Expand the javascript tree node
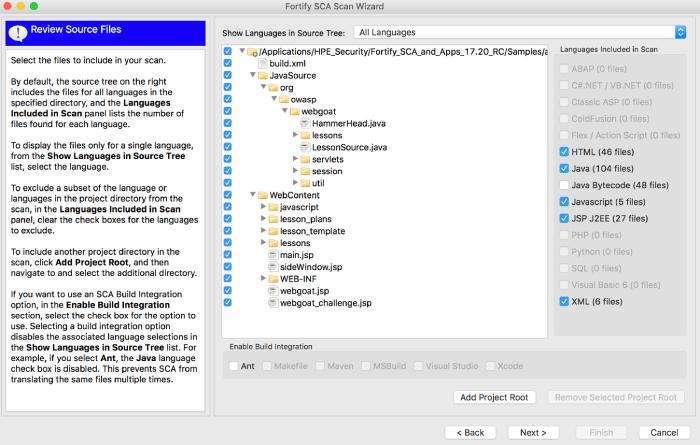Screen dimensions: 700x445 pyautogui.click(x=263, y=207)
